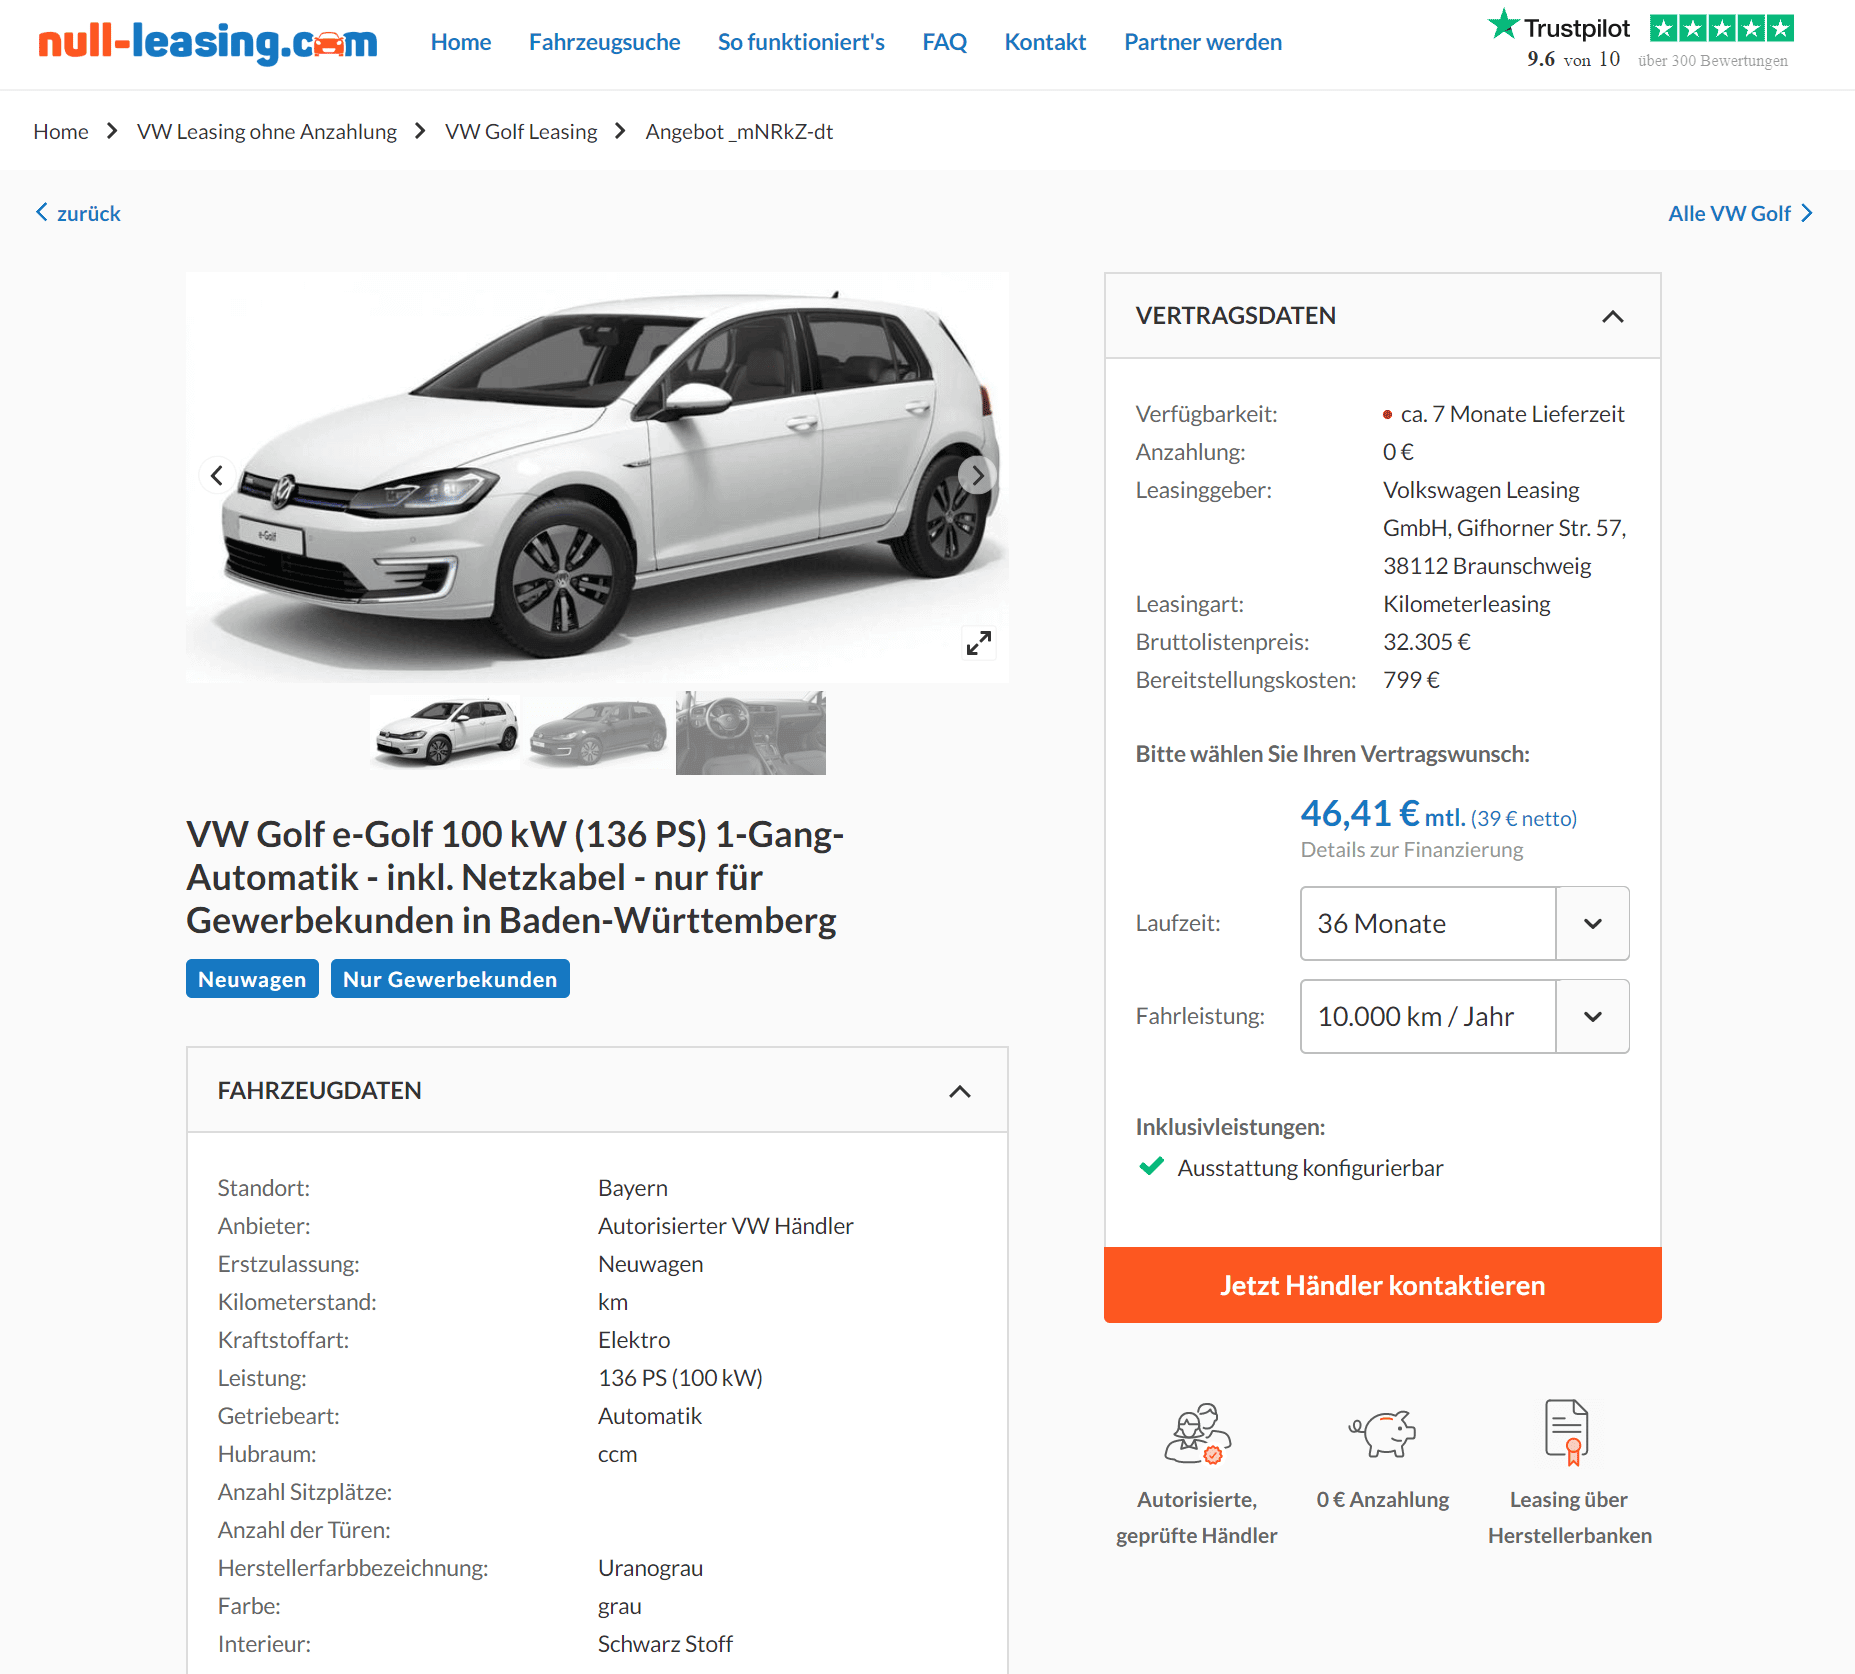Click Ausstattung konfigurierbar text
Screen dimensions: 1855x1674
(x=1310, y=1168)
